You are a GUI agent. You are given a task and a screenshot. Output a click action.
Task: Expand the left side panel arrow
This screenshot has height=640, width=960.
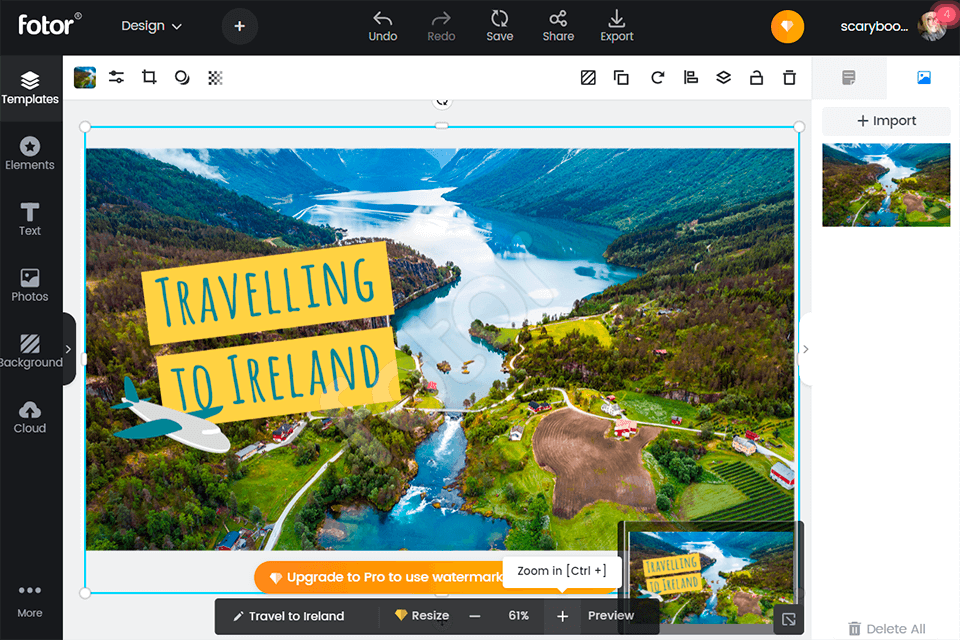coord(68,349)
